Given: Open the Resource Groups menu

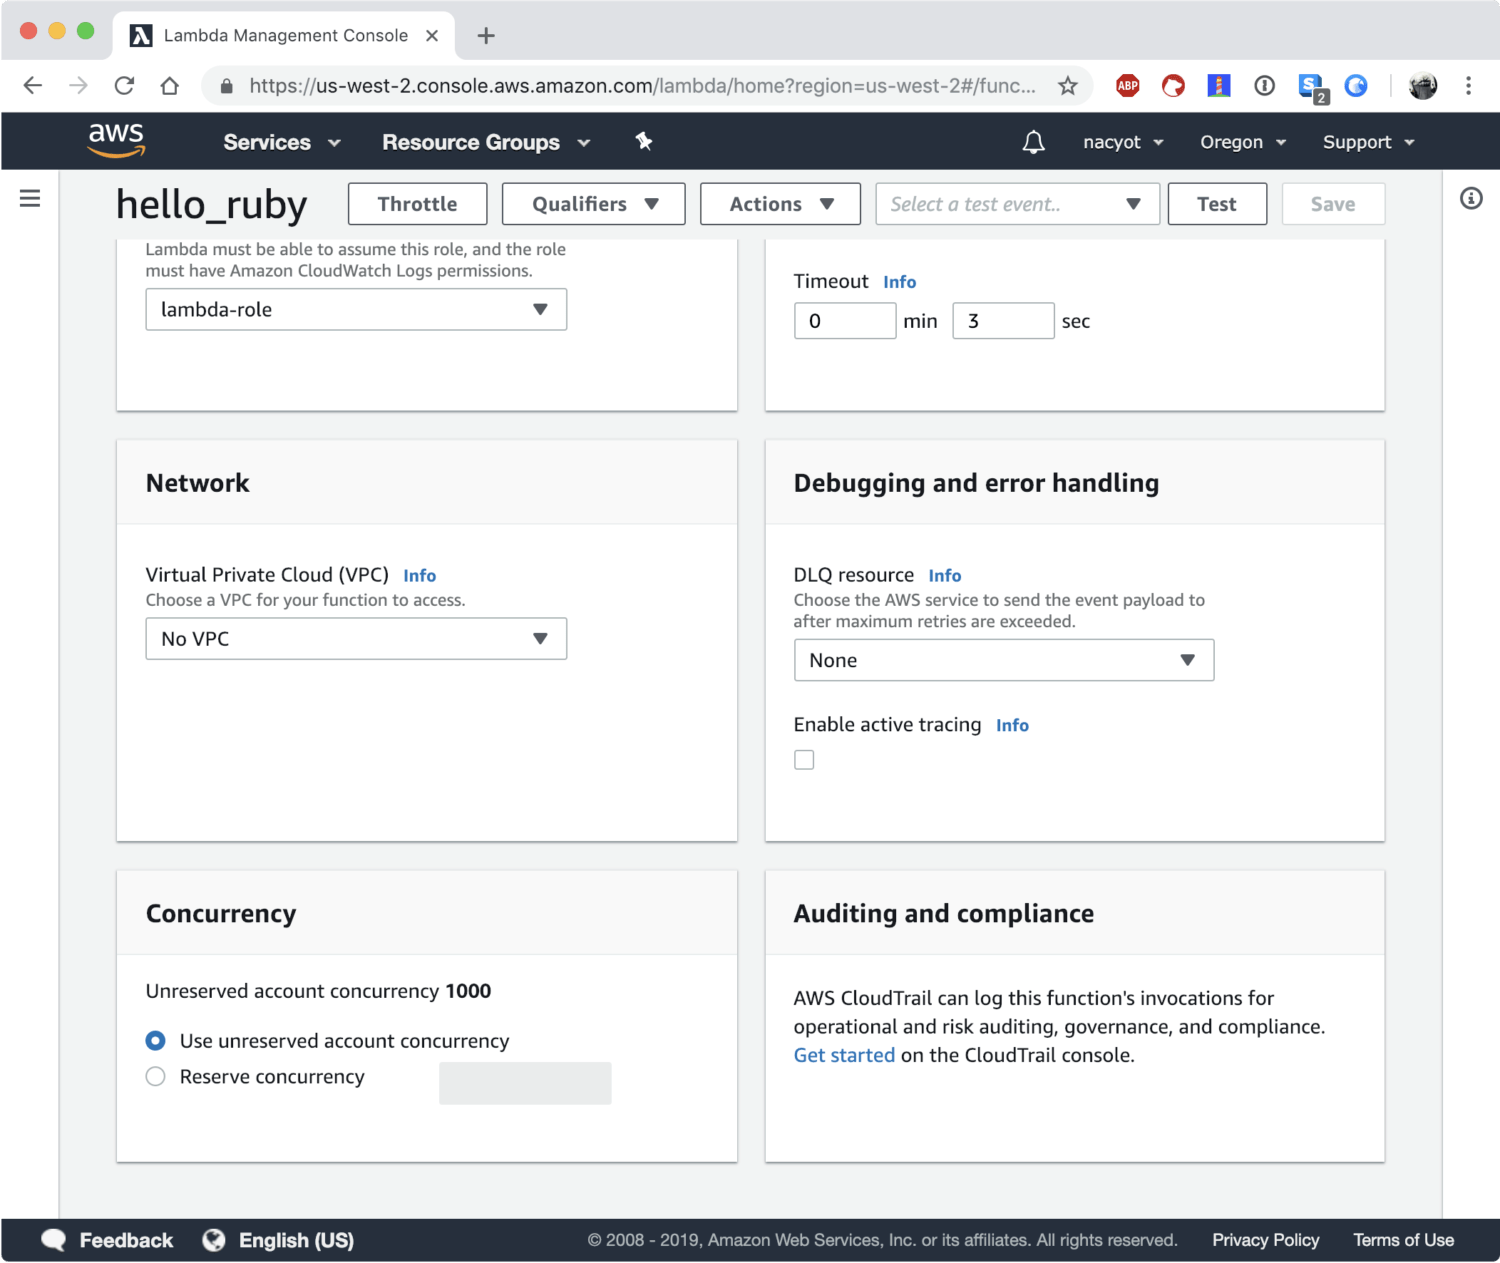Looking at the screenshot, I should [x=486, y=142].
